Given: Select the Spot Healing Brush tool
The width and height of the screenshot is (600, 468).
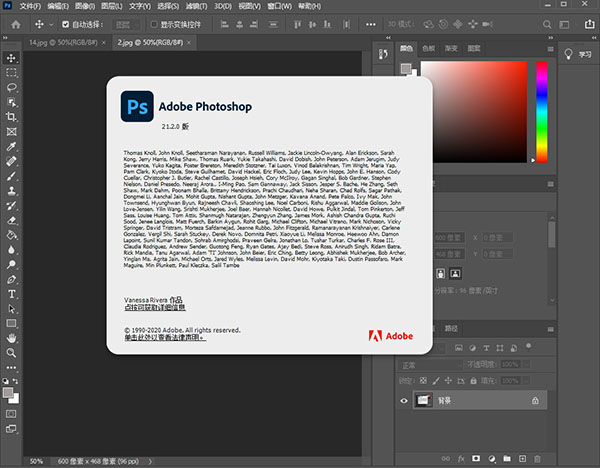Looking at the screenshot, I should (11, 161).
